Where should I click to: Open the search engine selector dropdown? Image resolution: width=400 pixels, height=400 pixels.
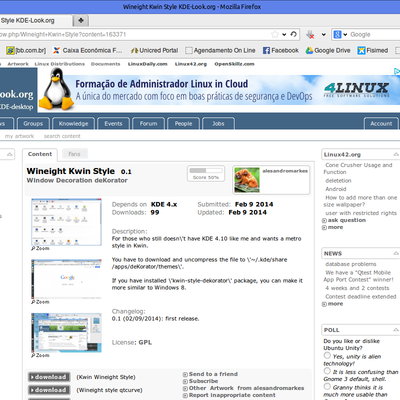point(345,34)
